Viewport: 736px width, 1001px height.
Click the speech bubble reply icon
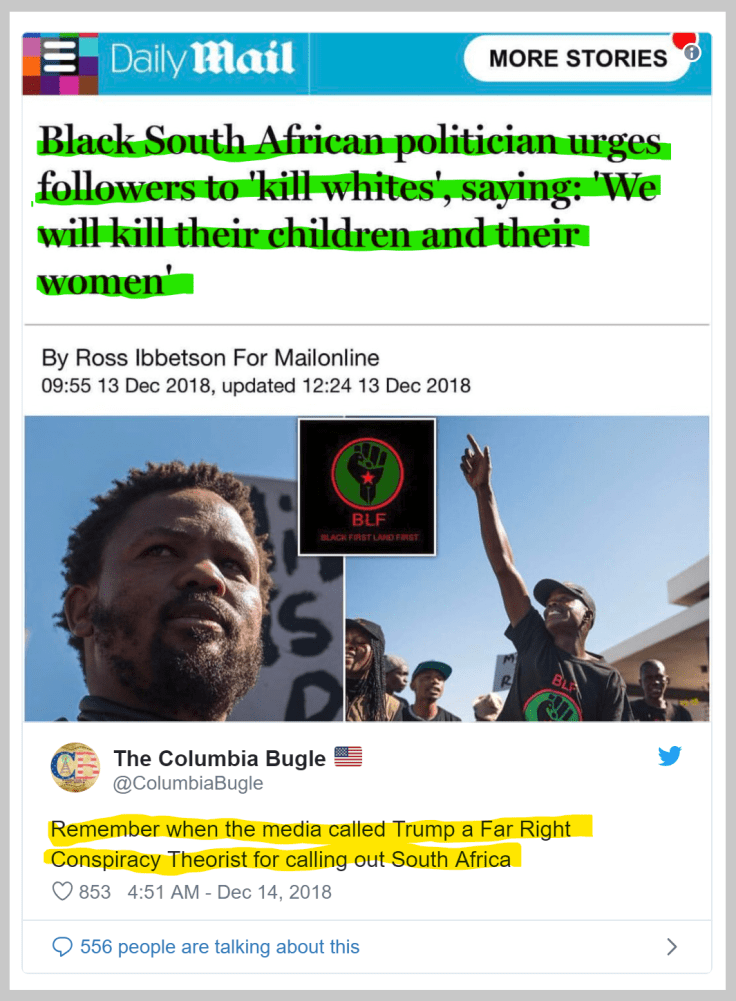(x=62, y=947)
